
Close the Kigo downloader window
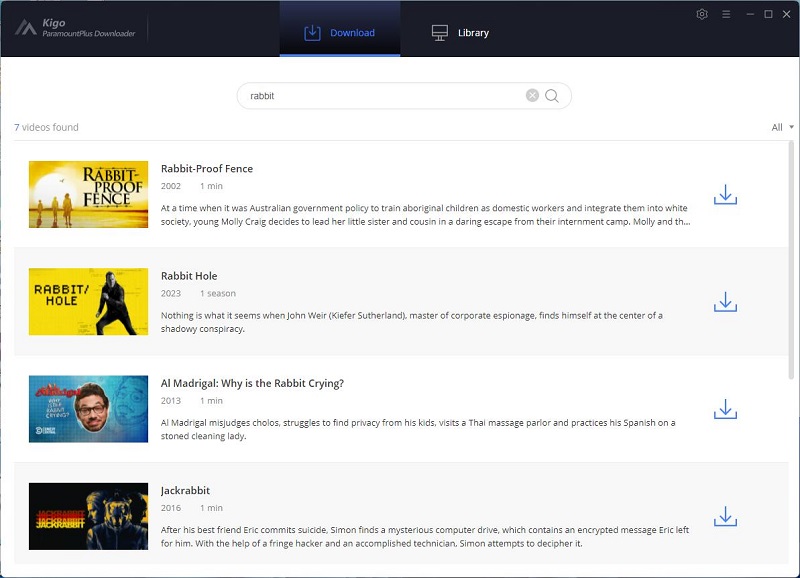click(787, 14)
